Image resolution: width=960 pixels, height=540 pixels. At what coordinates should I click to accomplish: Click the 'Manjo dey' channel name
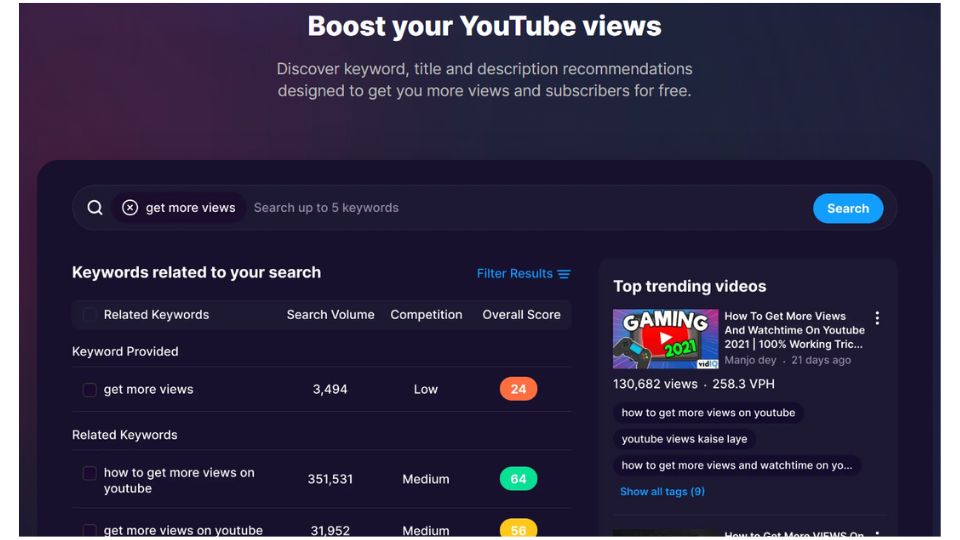tap(750, 360)
